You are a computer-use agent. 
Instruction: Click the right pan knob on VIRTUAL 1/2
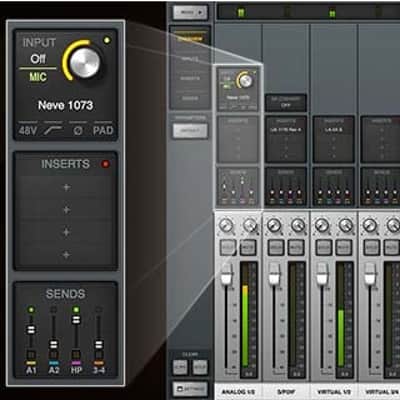pyautogui.click(x=346, y=226)
